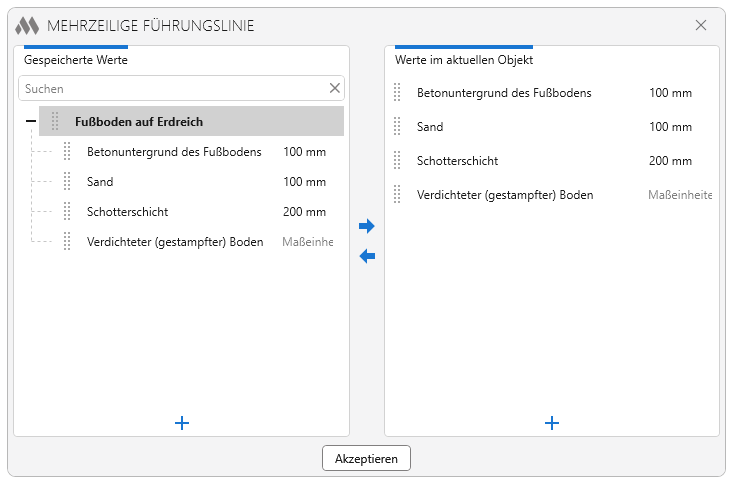Click the left arrow to move values back
Image resolution: width=732 pixels, height=481 pixels.
coord(367,256)
